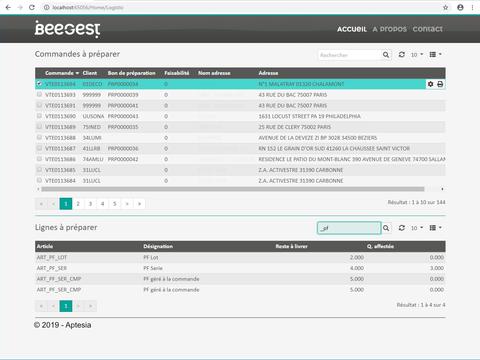Sort by the Commande column header

pyautogui.click(x=62, y=73)
